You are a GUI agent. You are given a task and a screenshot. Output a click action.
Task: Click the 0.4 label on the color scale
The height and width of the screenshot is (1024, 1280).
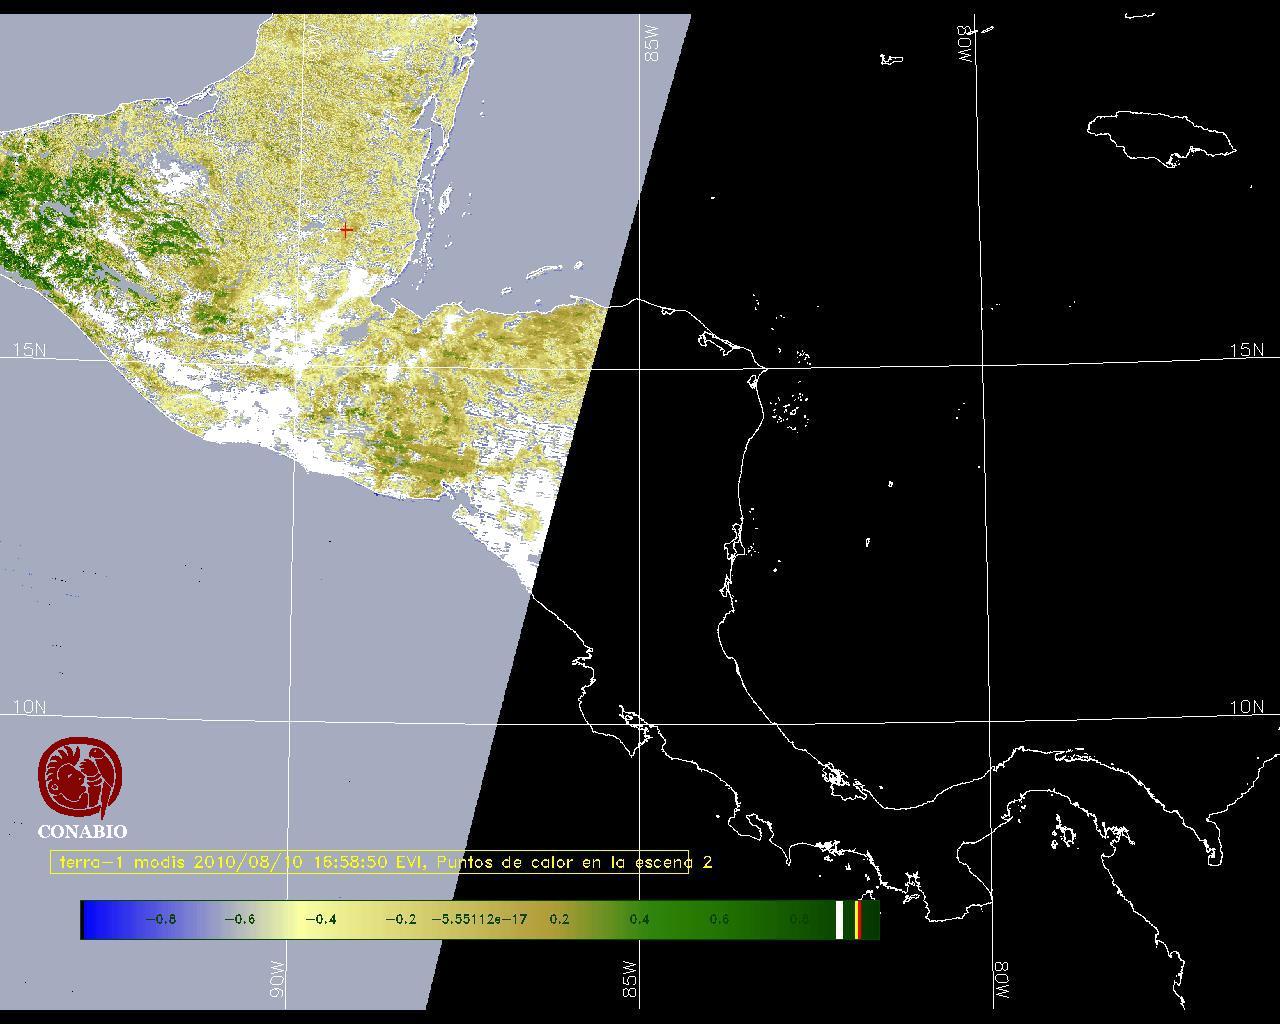point(639,919)
